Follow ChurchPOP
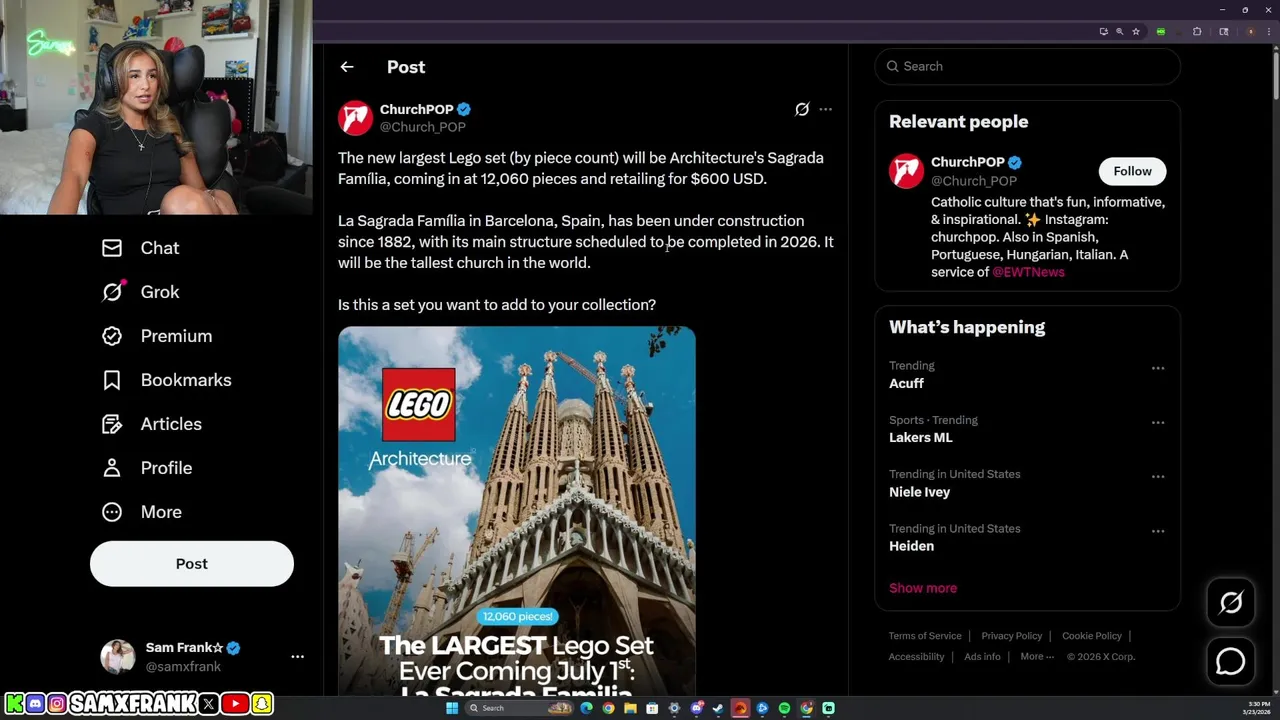1280x720 pixels. pos(1132,171)
